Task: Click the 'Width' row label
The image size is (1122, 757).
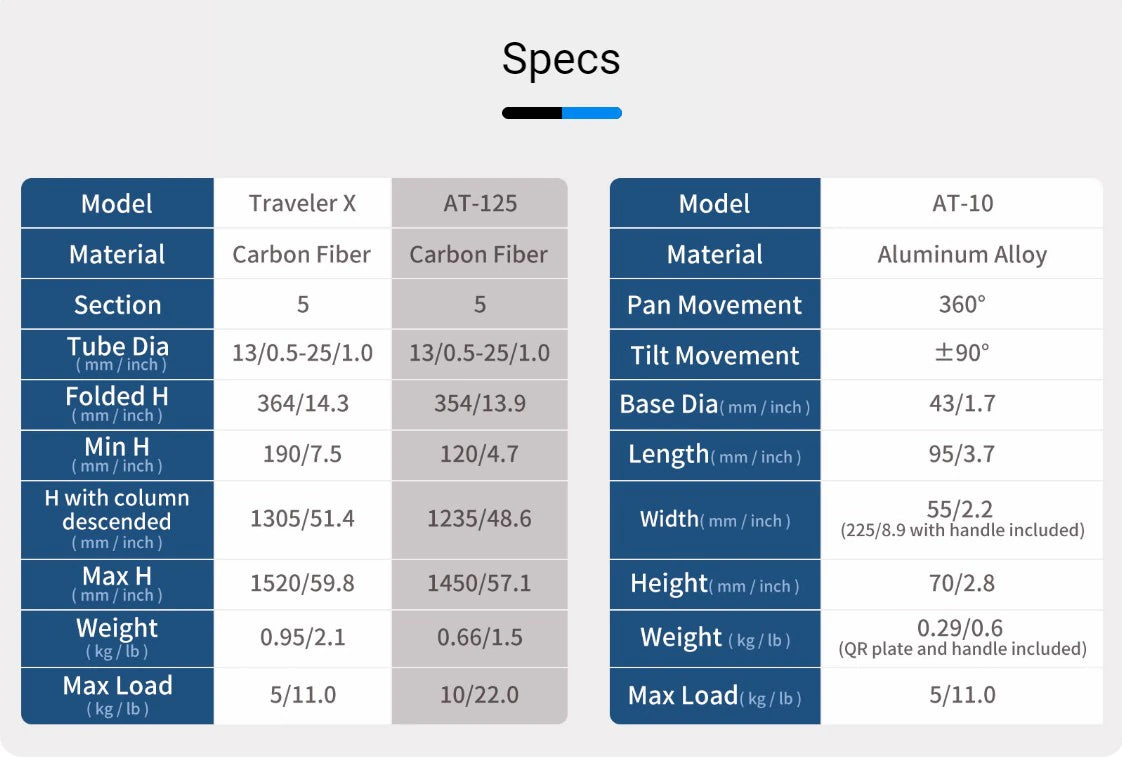Action: [715, 519]
